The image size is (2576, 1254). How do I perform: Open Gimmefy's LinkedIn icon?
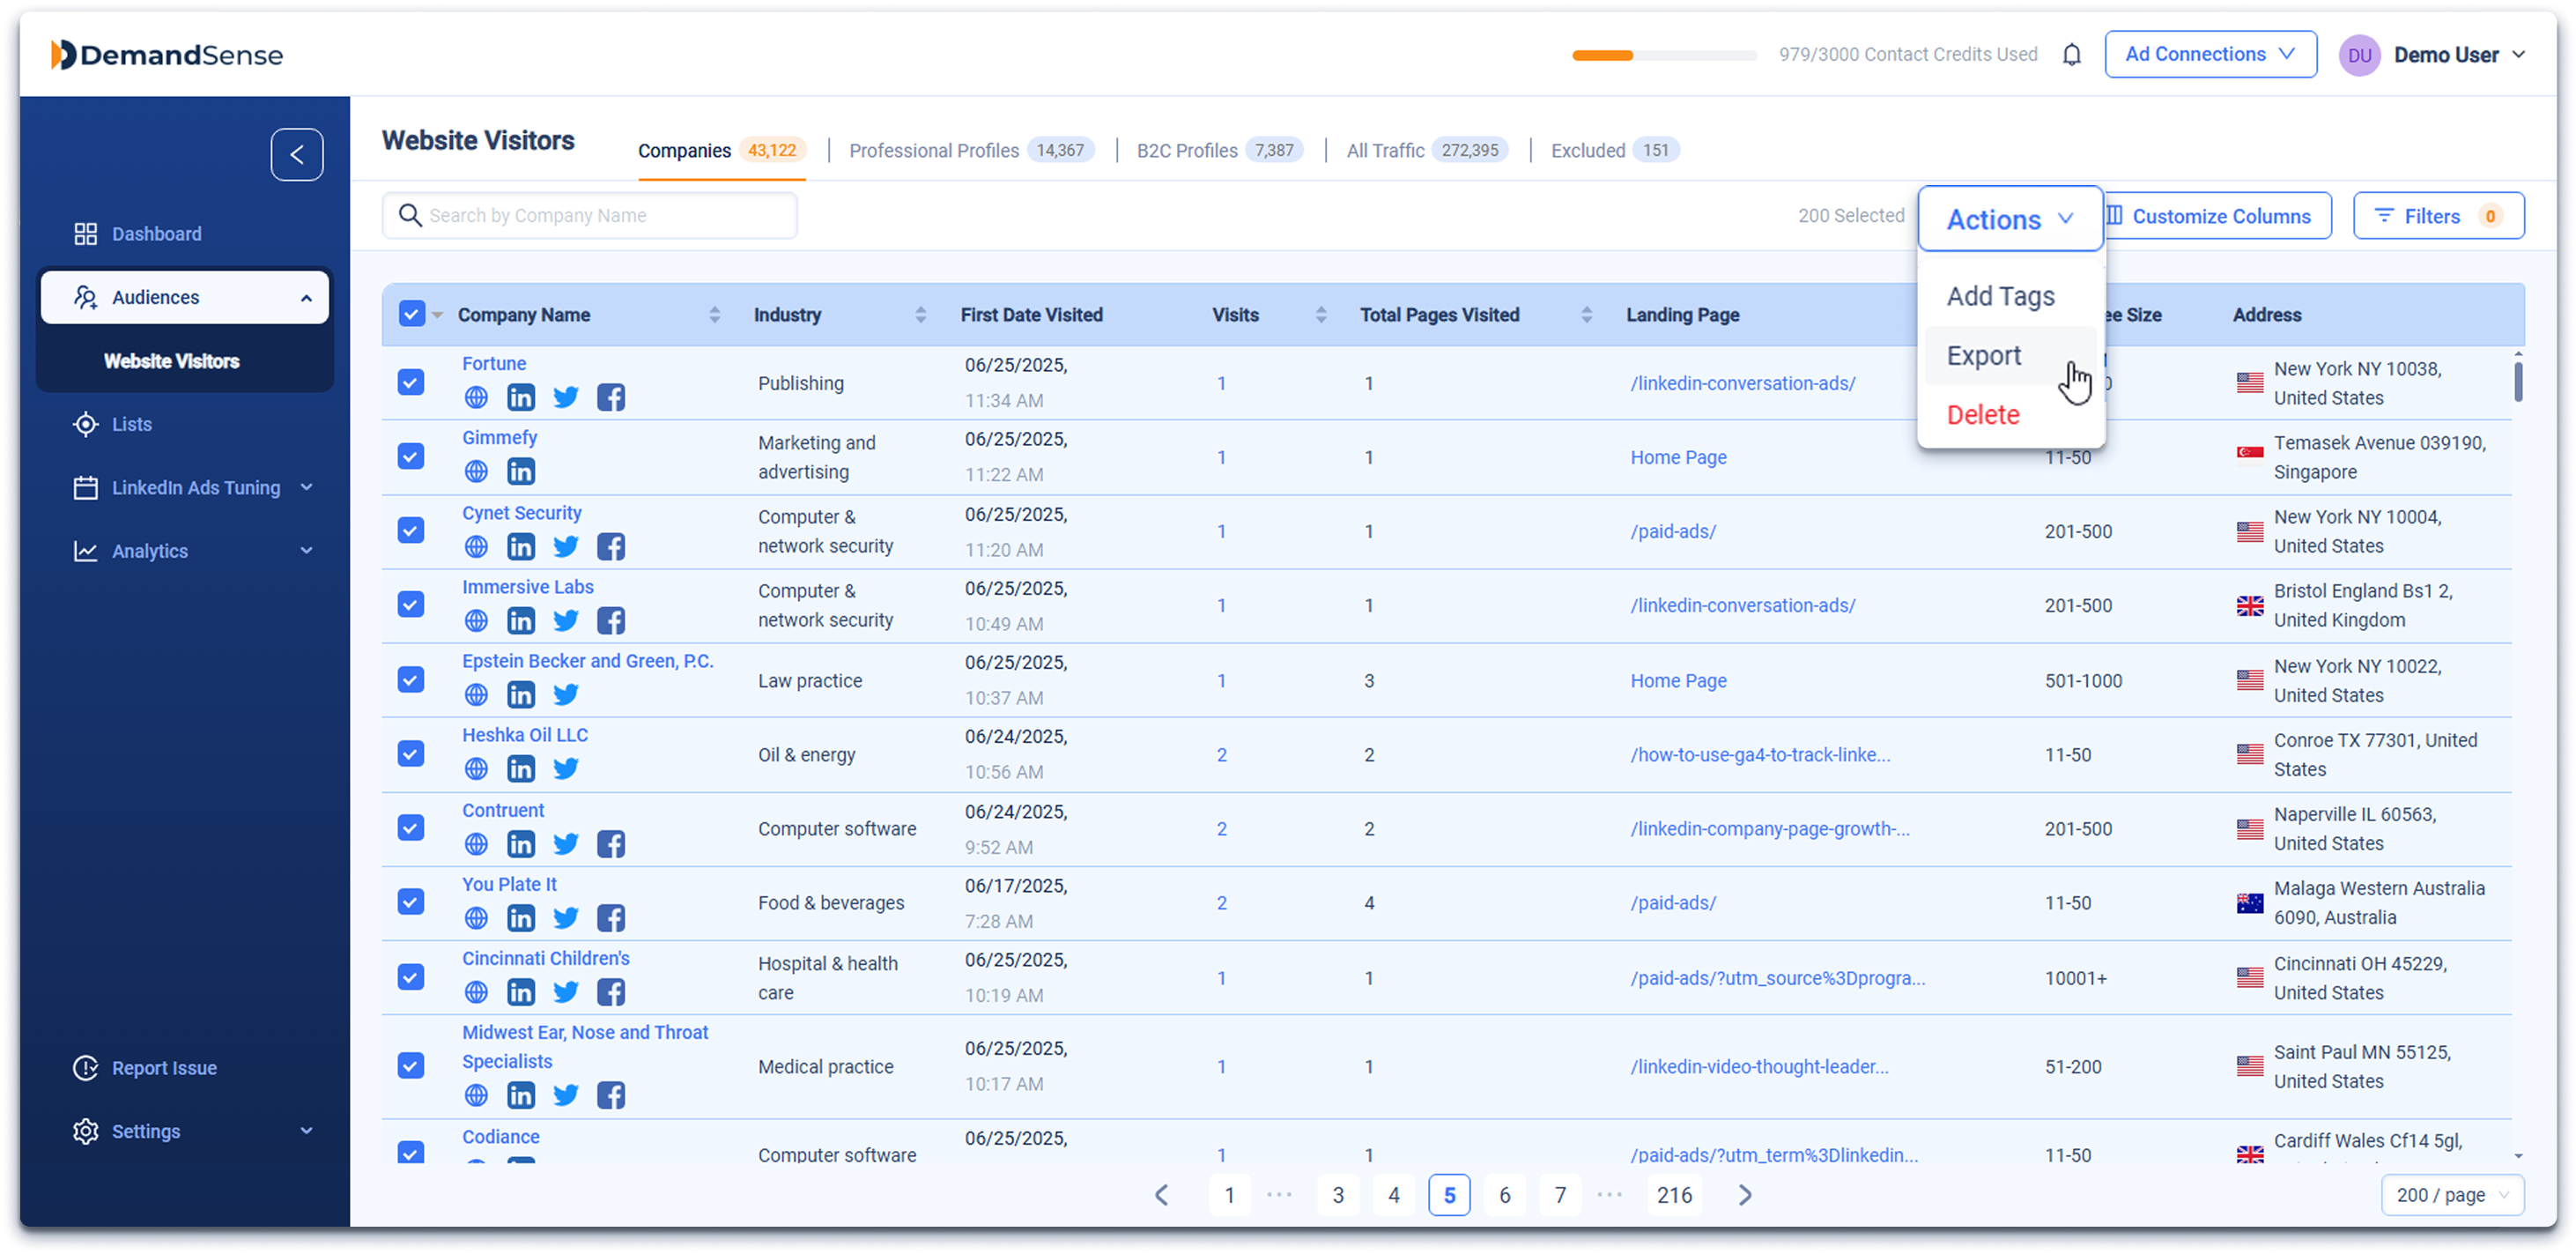(x=520, y=471)
